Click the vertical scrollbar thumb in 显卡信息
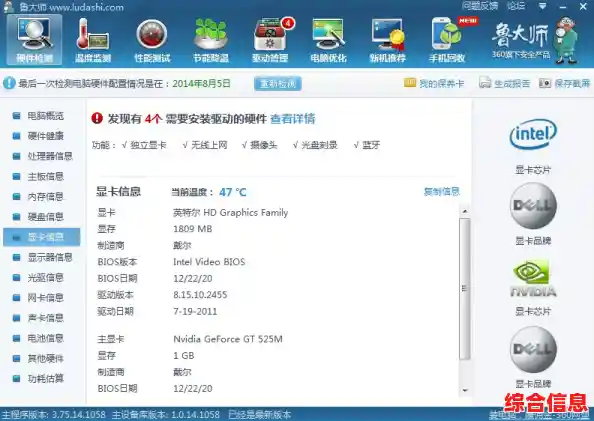Image resolution: width=594 pixels, height=421 pixels. [465, 289]
